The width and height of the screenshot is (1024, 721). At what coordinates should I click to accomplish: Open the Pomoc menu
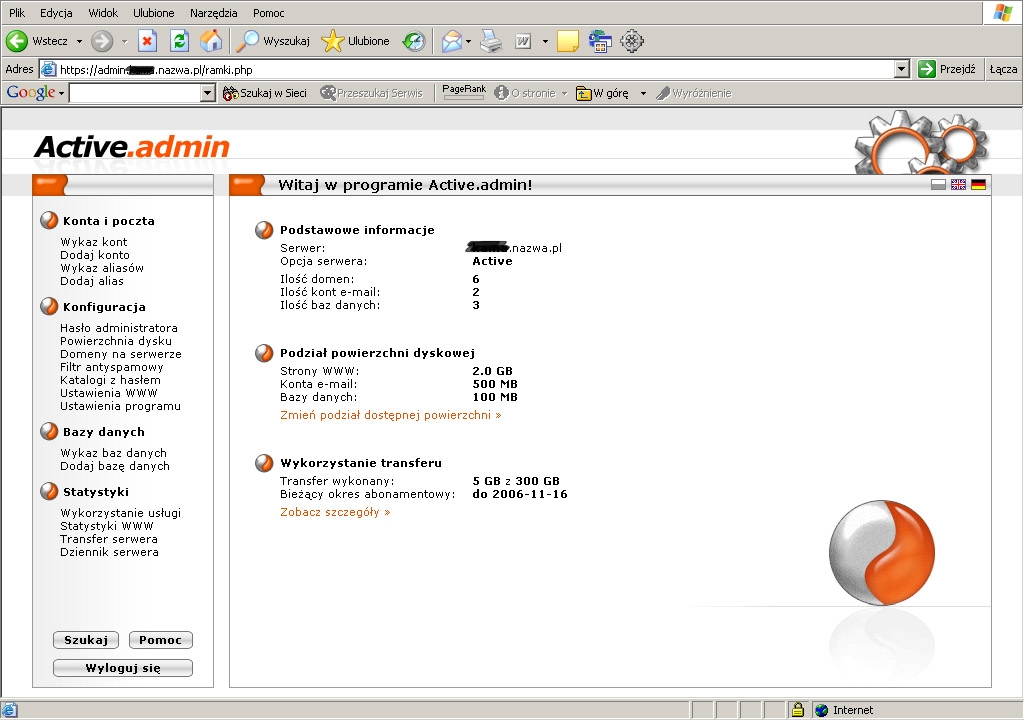coord(268,13)
